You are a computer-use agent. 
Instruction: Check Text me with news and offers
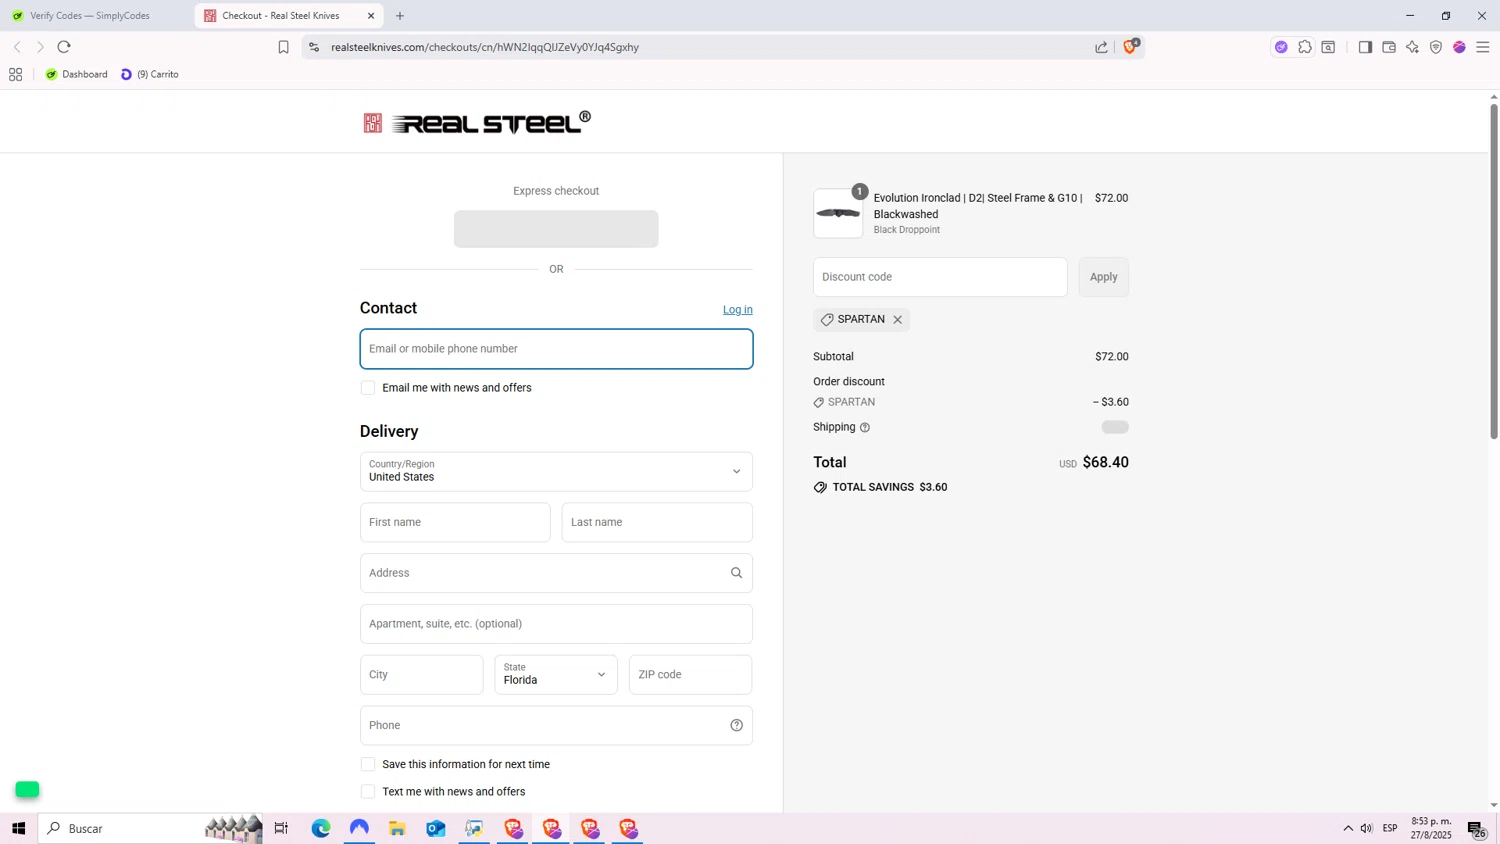coord(368,792)
